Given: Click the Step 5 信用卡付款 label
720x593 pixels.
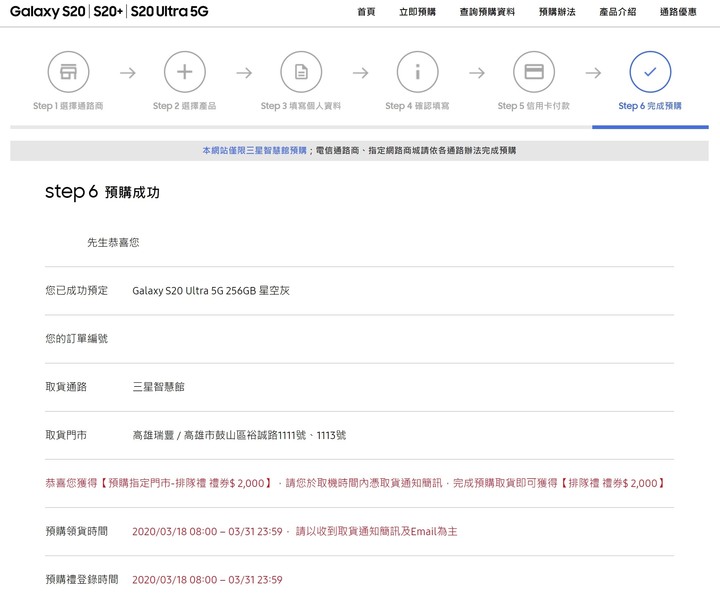Looking at the screenshot, I should tap(534, 106).
